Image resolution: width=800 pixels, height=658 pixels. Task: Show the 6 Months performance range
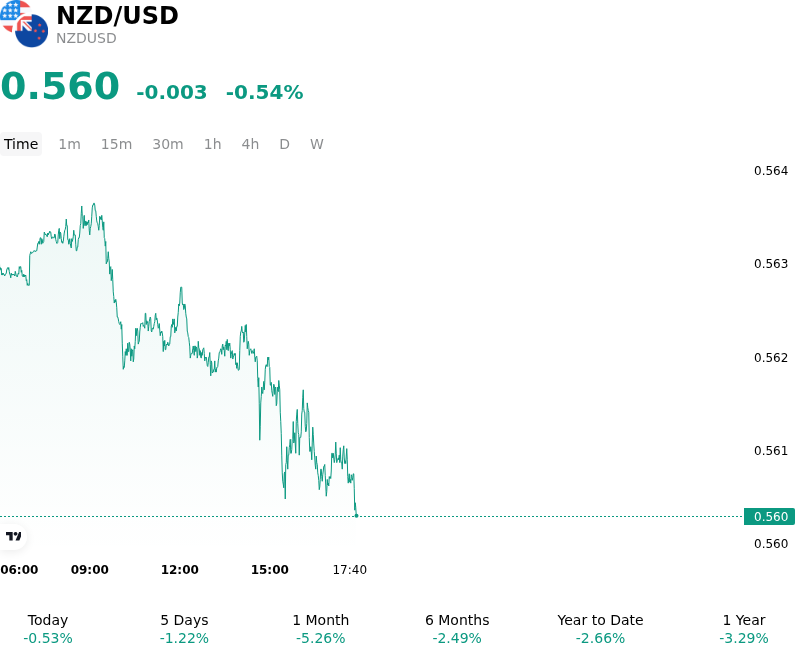click(457, 629)
